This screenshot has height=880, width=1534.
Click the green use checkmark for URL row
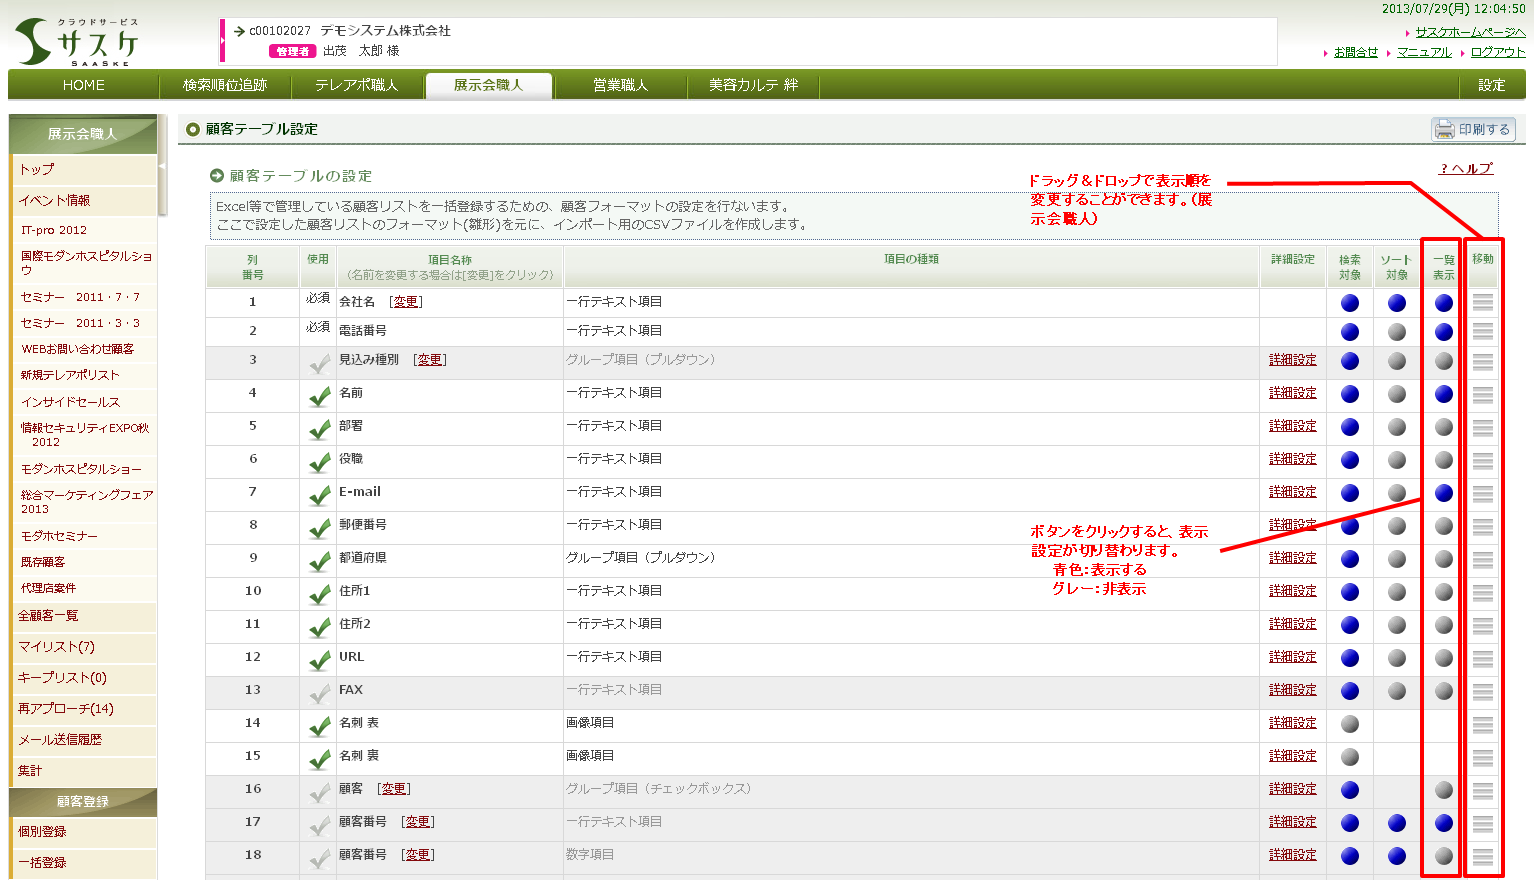[x=319, y=660]
